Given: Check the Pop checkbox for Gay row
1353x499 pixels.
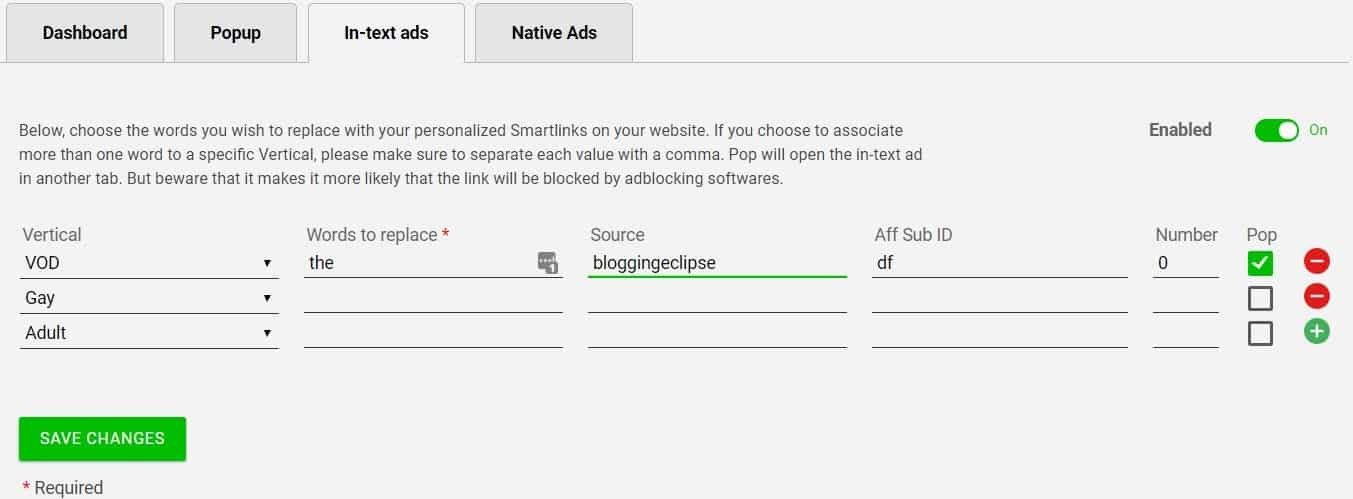Looking at the screenshot, I should click(x=1260, y=298).
